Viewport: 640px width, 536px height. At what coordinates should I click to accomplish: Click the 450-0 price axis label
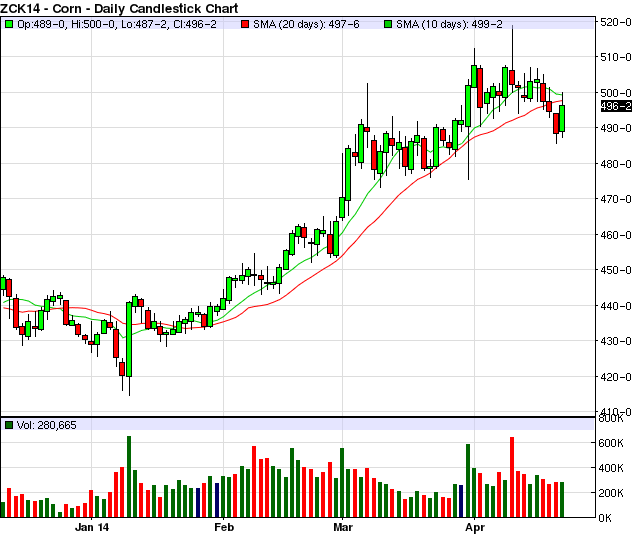point(616,270)
